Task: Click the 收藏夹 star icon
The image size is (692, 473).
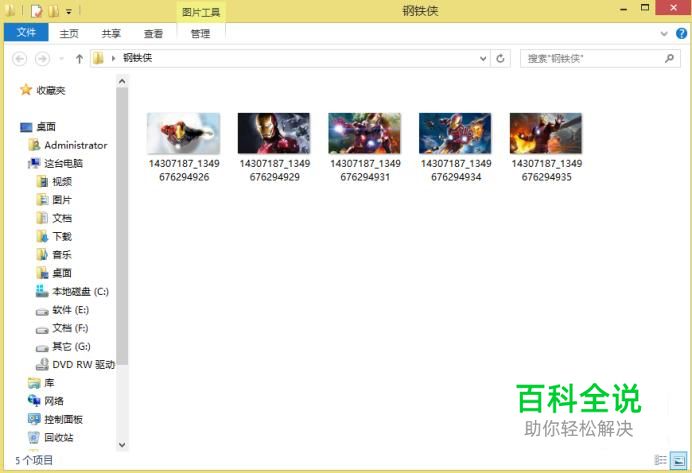Action: point(26,90)
